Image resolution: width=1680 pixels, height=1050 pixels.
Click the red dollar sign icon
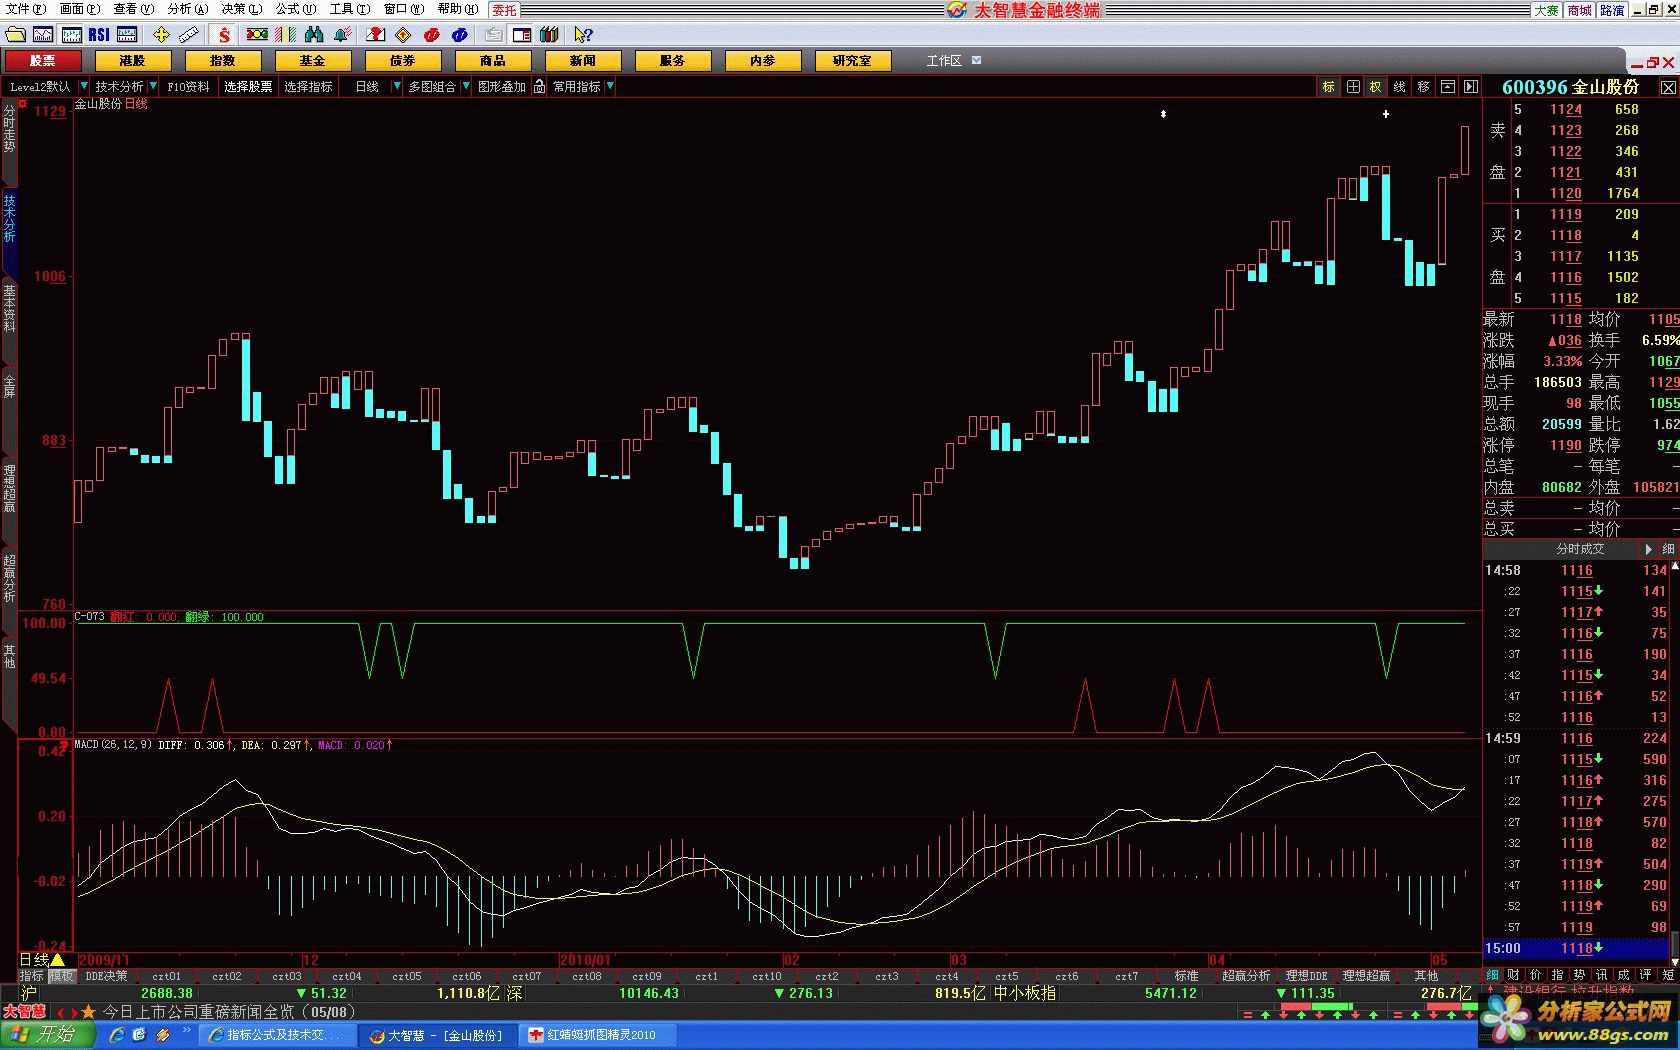pyautogui.click(x=224, y=35)
